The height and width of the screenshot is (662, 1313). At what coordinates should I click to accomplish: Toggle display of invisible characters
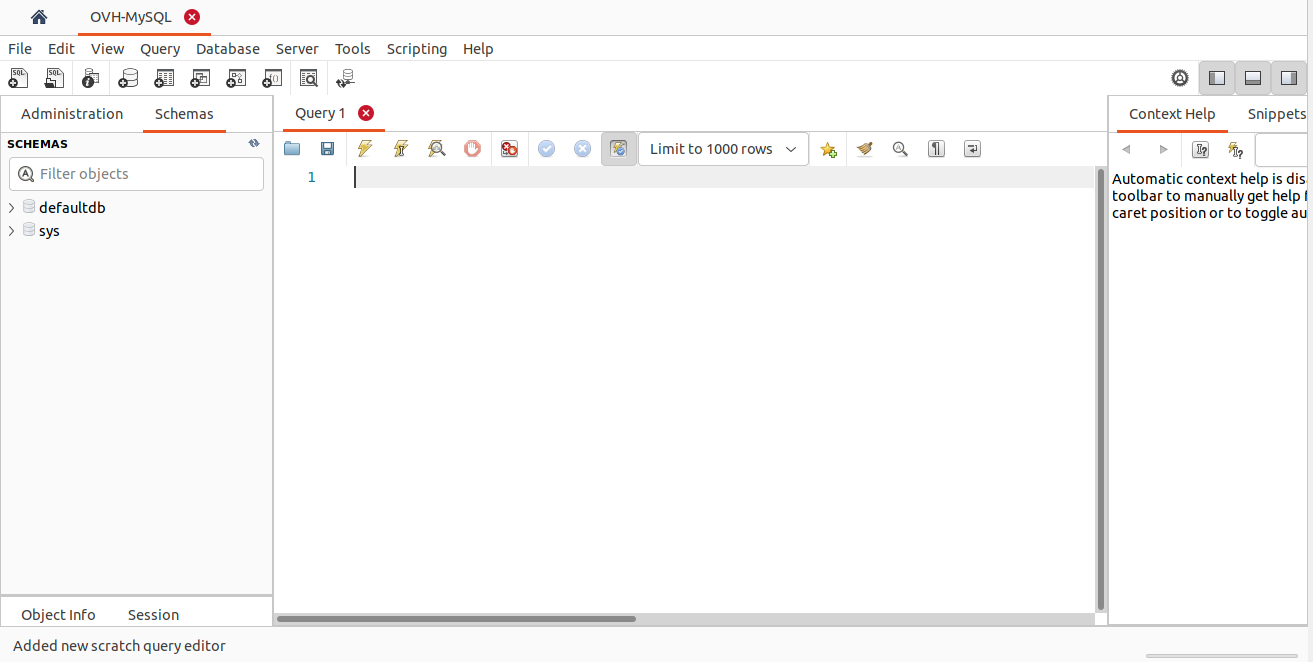click(936, 148)
